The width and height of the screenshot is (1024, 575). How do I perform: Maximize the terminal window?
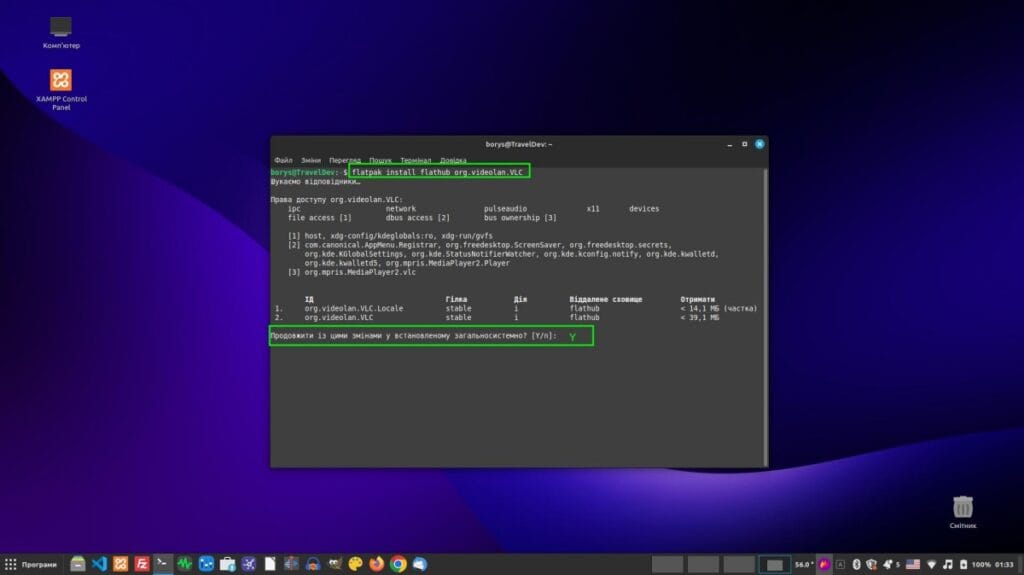click(744, 144)
